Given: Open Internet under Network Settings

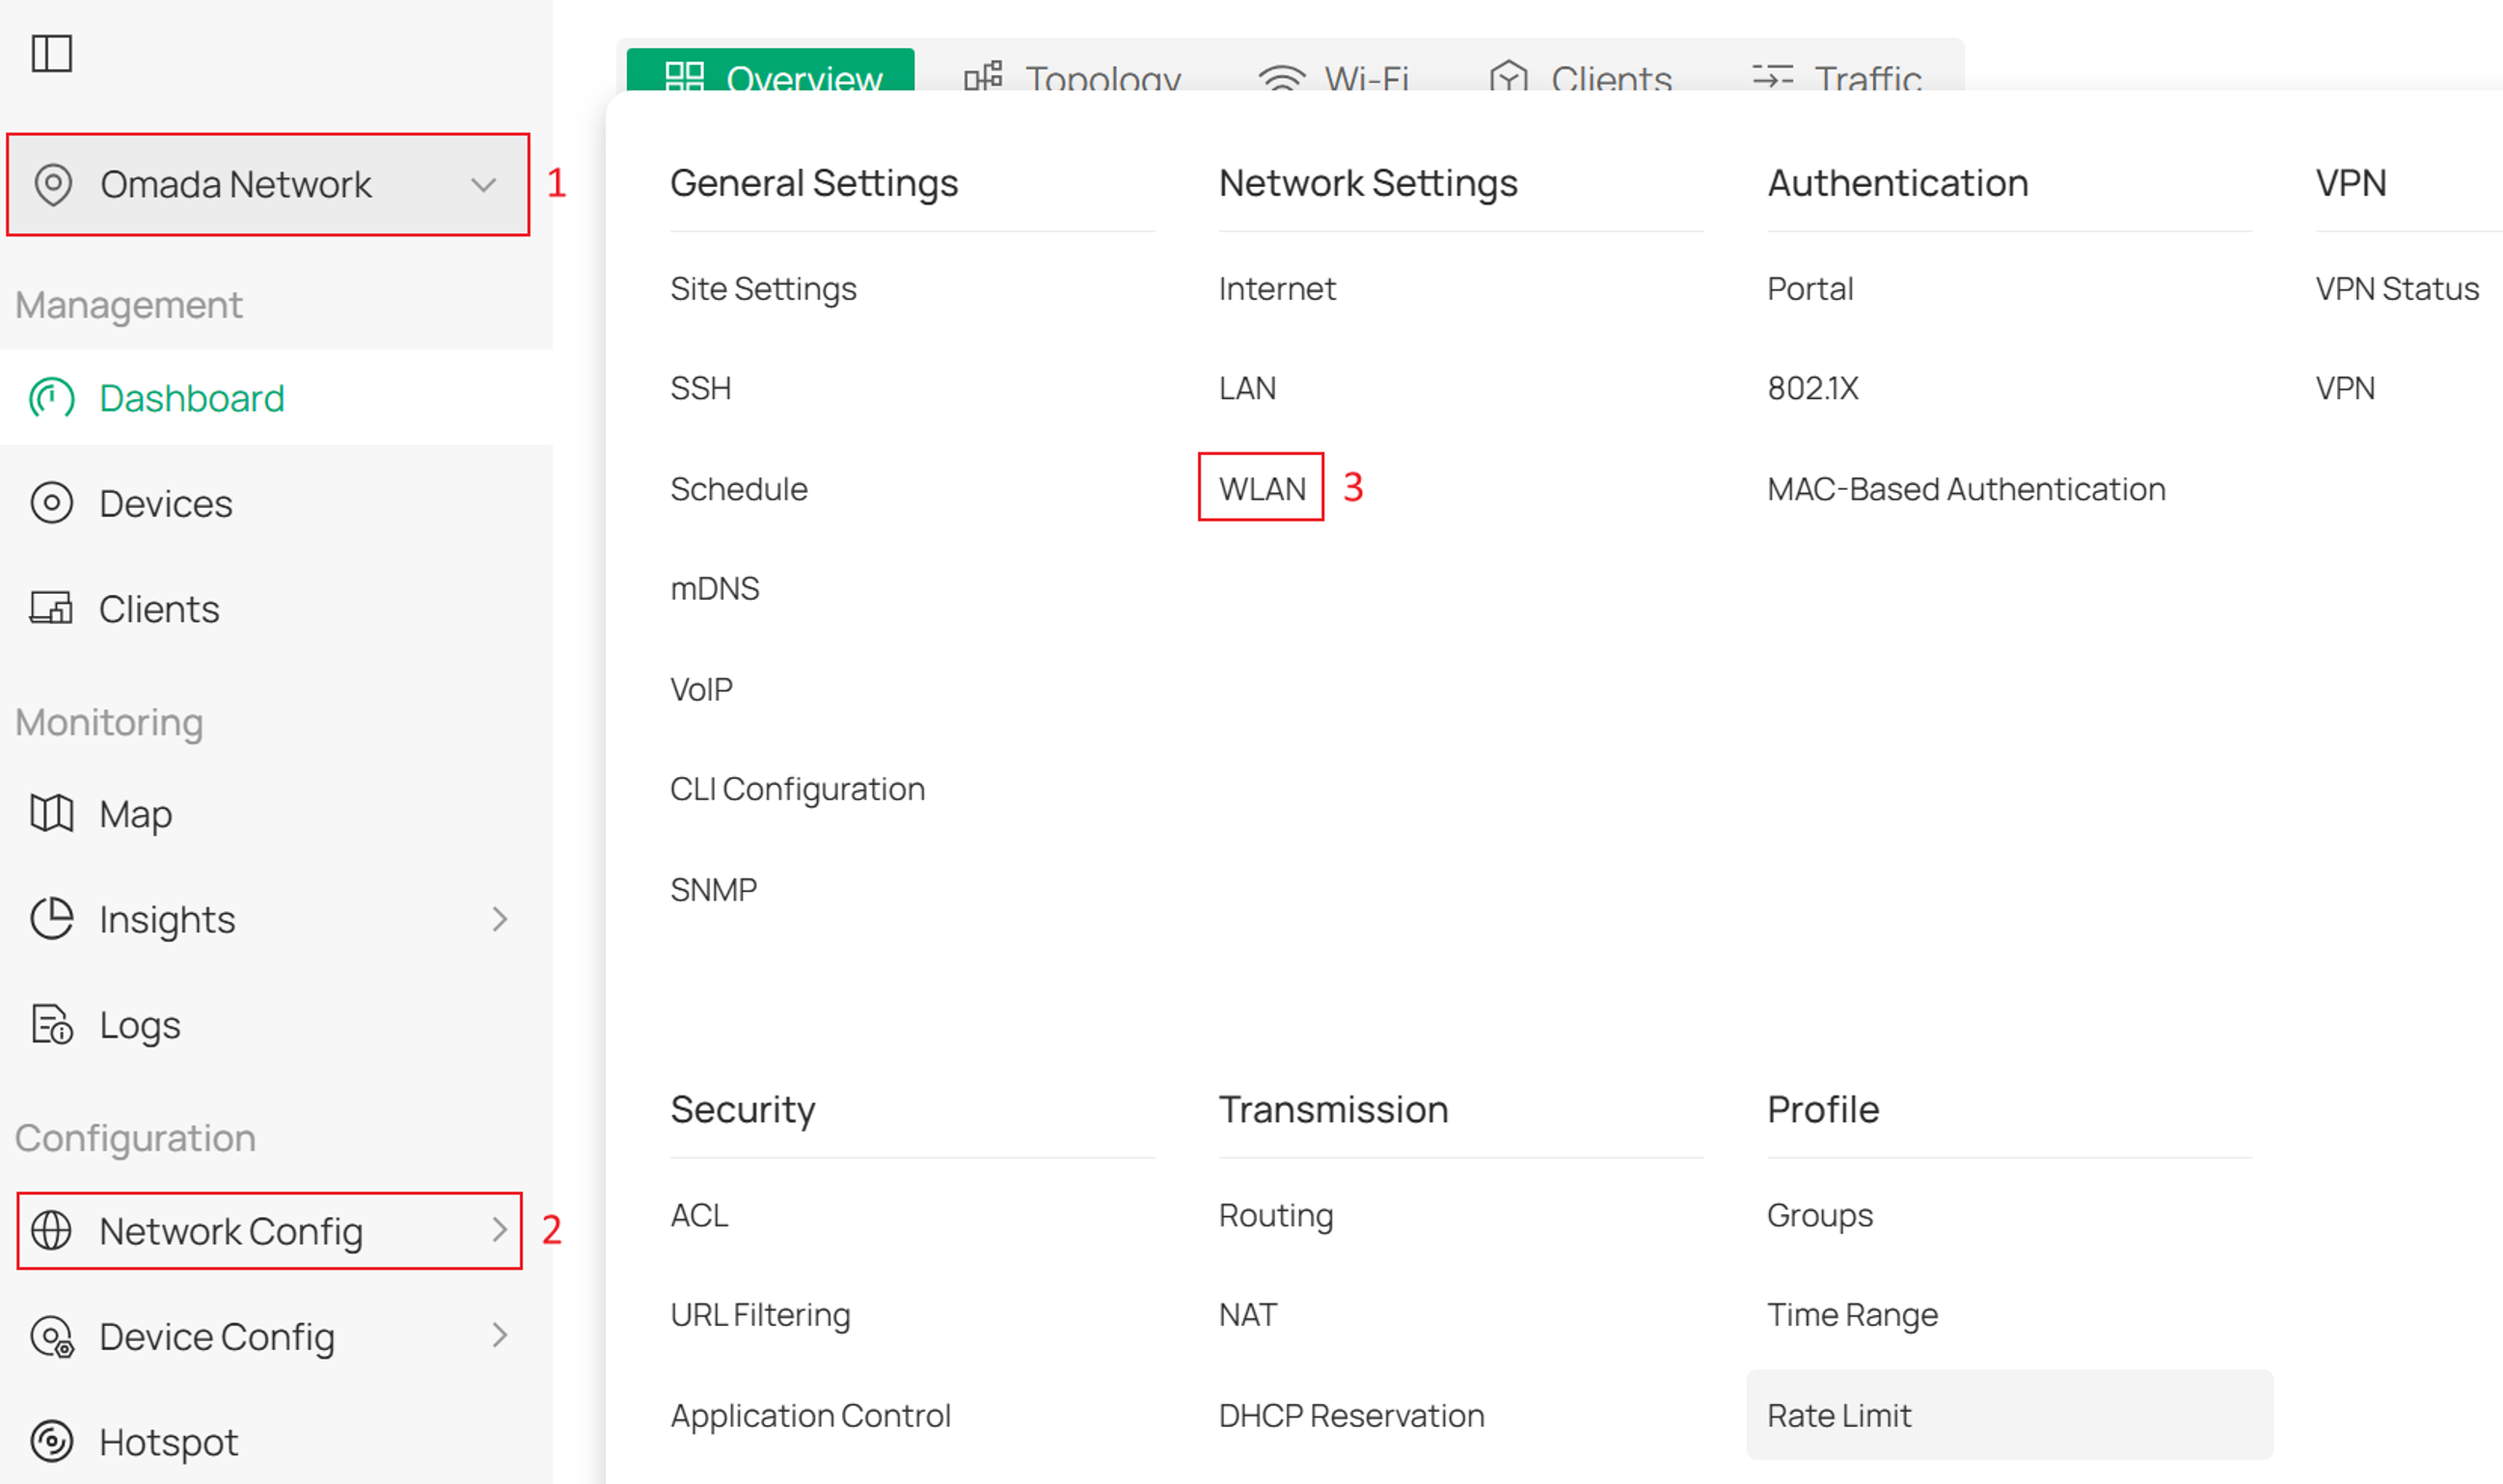Looking at the screenshot, I should point(1277,289).
